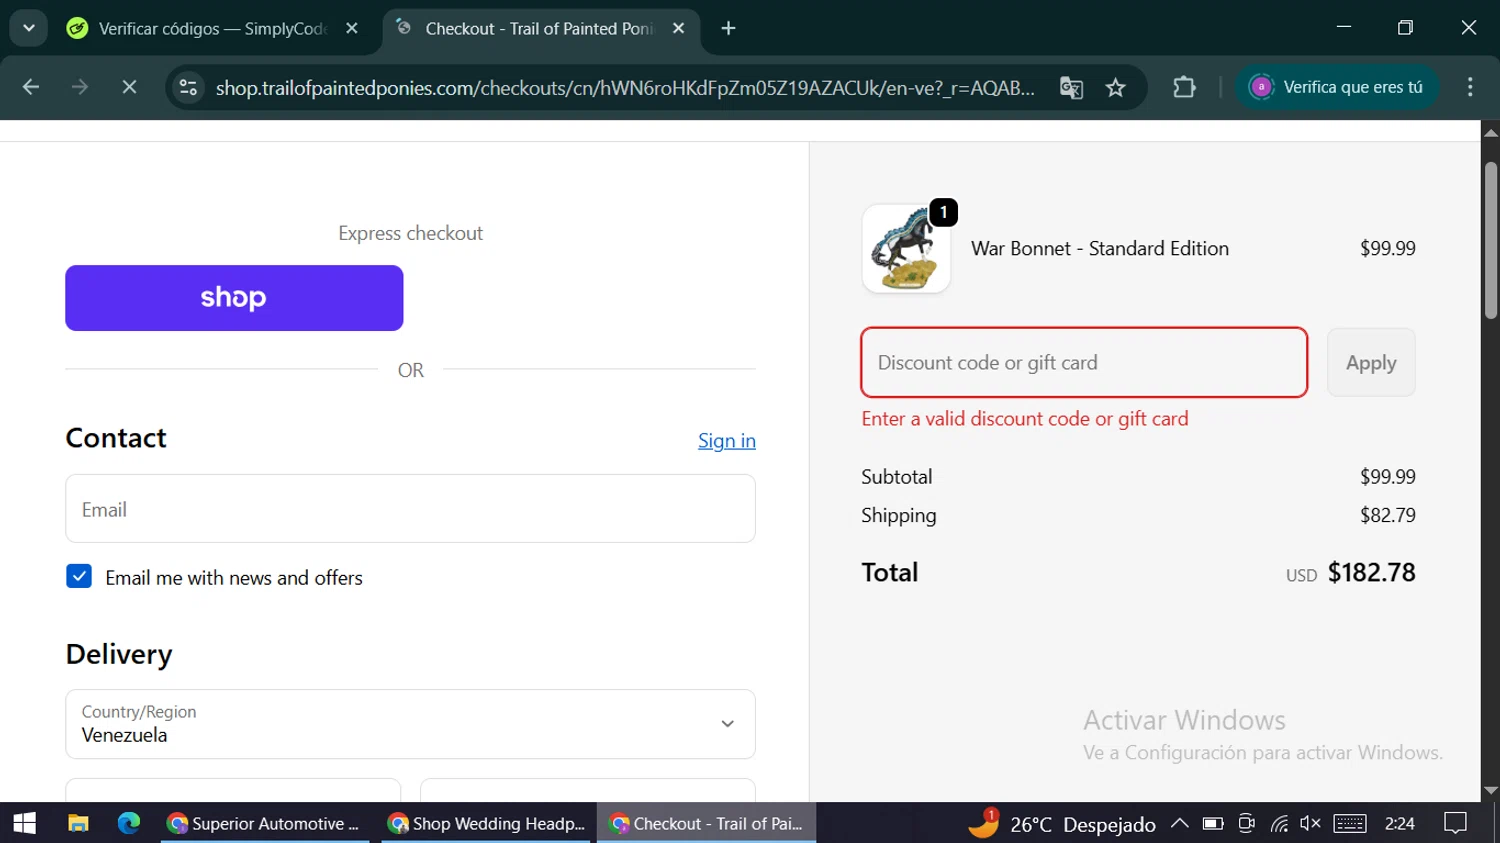Open the Windows Start menu
Screen dimensions: 1500x843
(25, 823)
